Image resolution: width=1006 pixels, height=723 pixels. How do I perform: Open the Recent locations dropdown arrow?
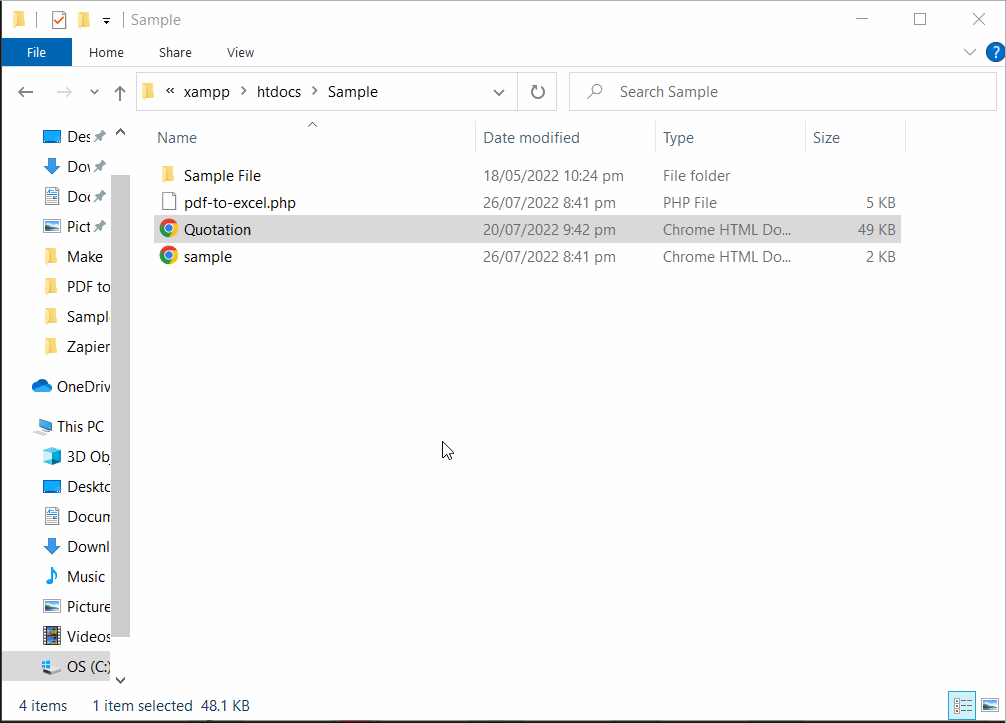94,92
